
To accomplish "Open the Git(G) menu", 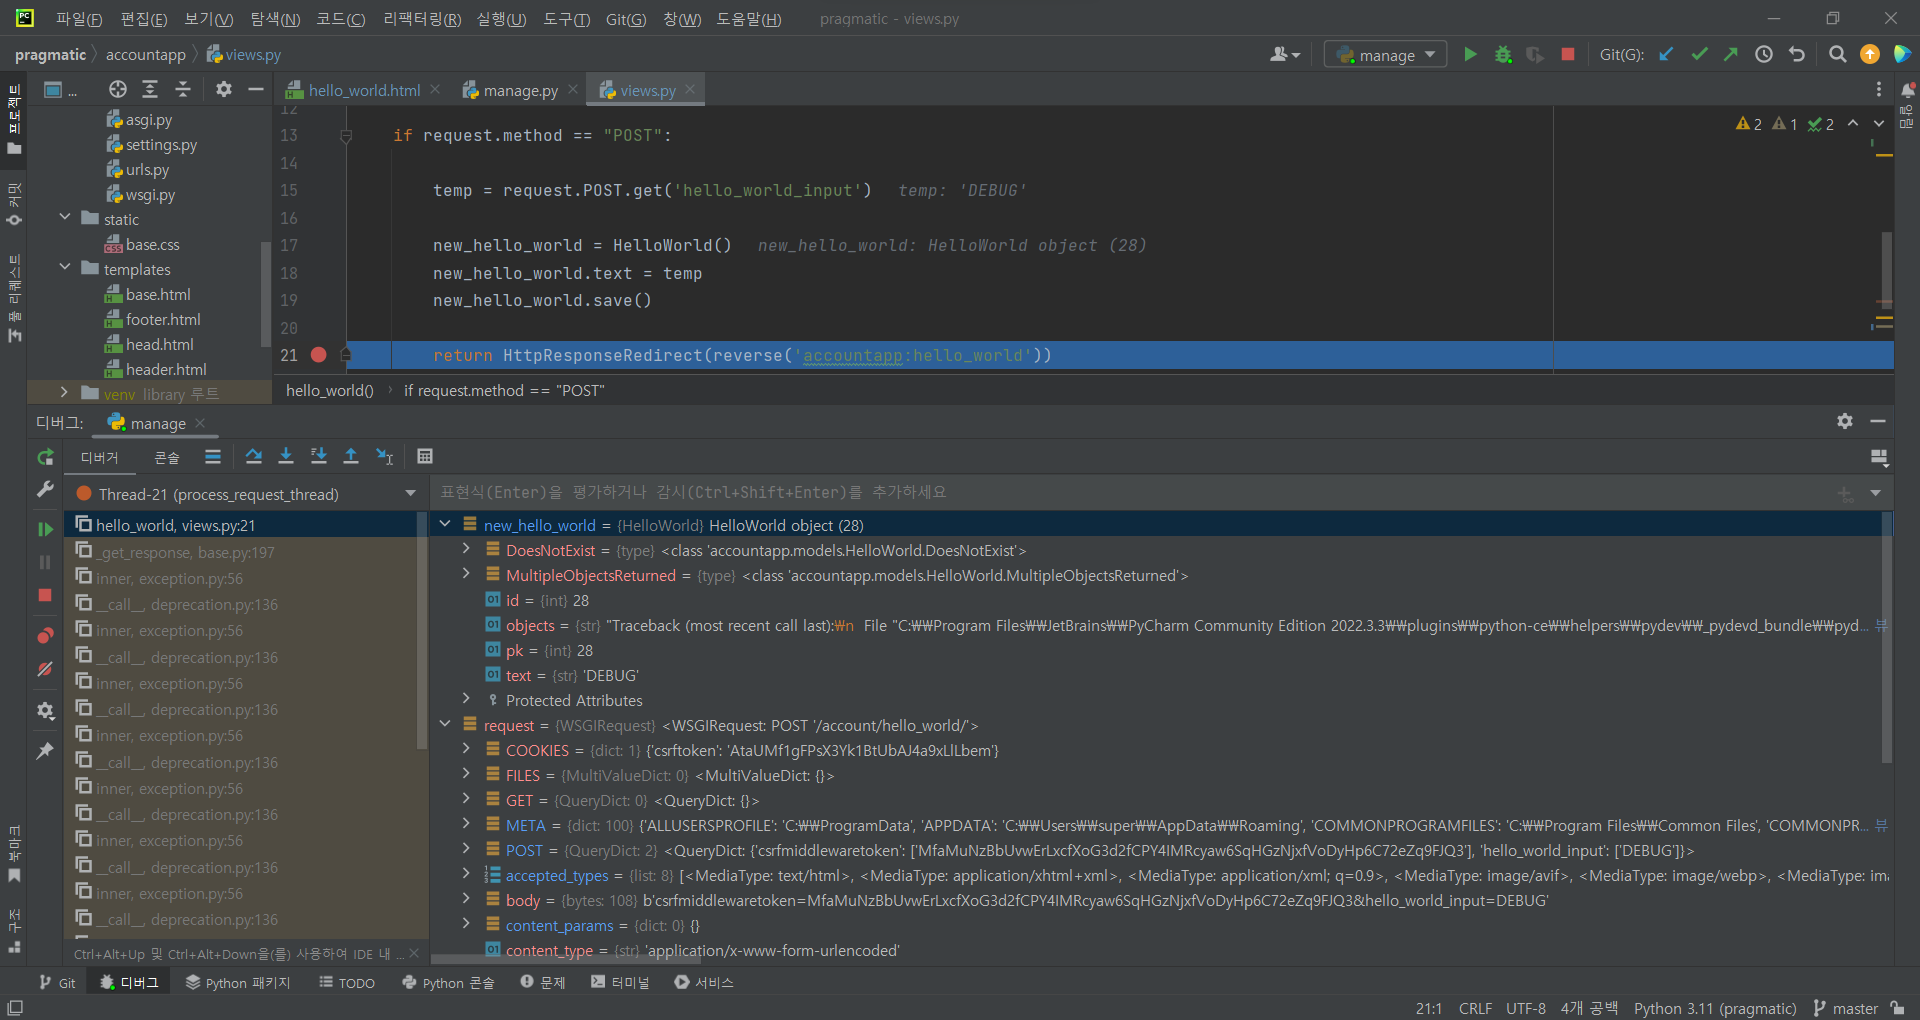I will (625, 19).
